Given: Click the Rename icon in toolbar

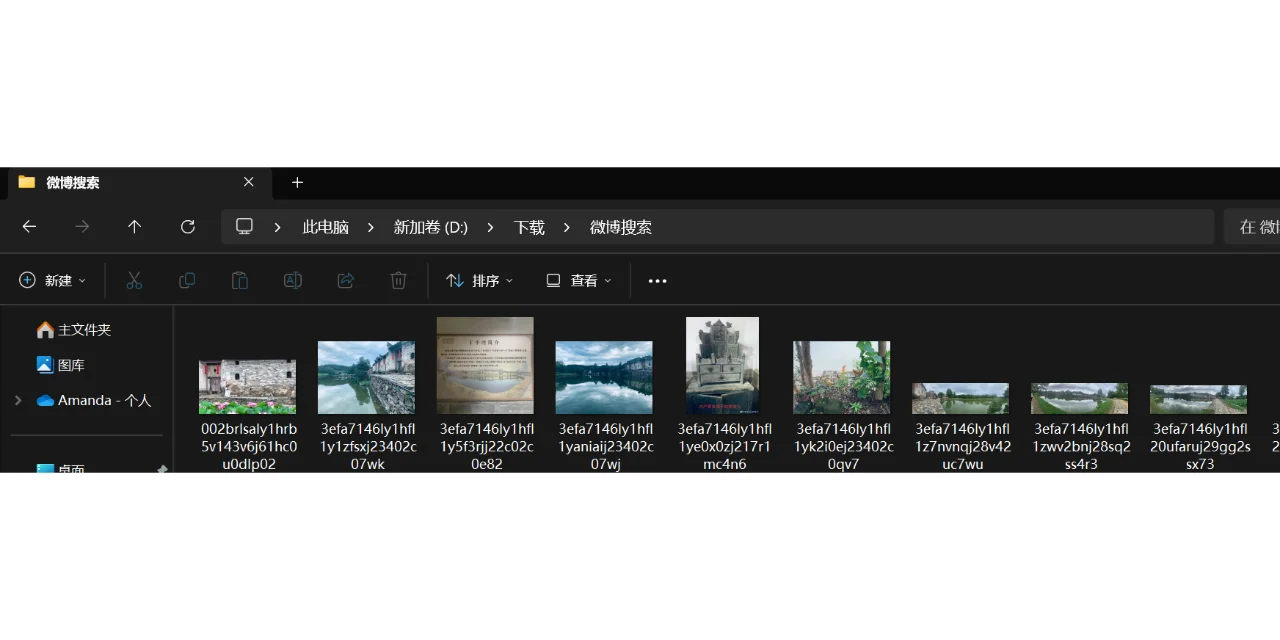Looking at the screenshot, I should tap(293, 281).
